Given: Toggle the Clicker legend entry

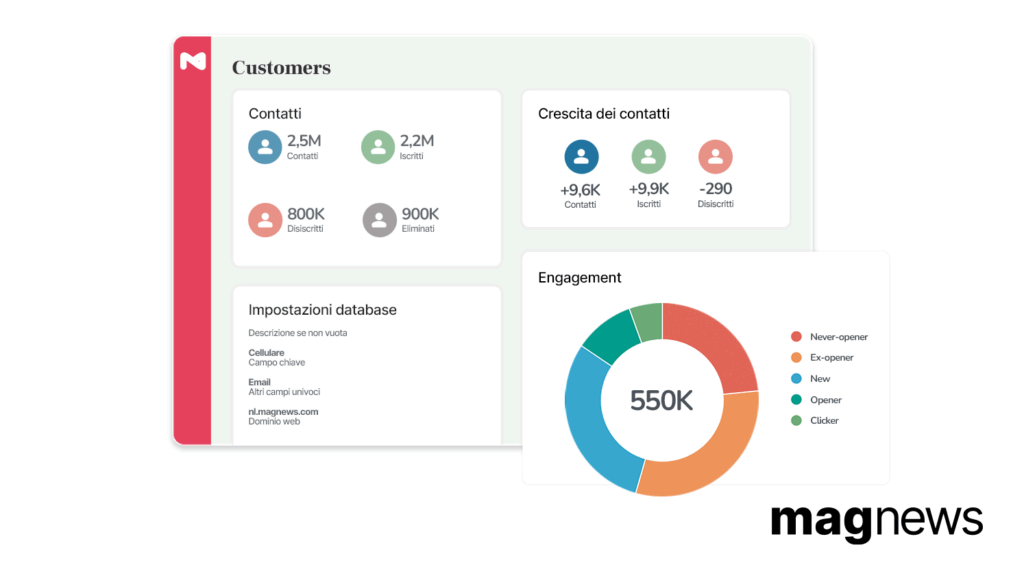Looking at the screenshot, I should click(x=815, y=421).
